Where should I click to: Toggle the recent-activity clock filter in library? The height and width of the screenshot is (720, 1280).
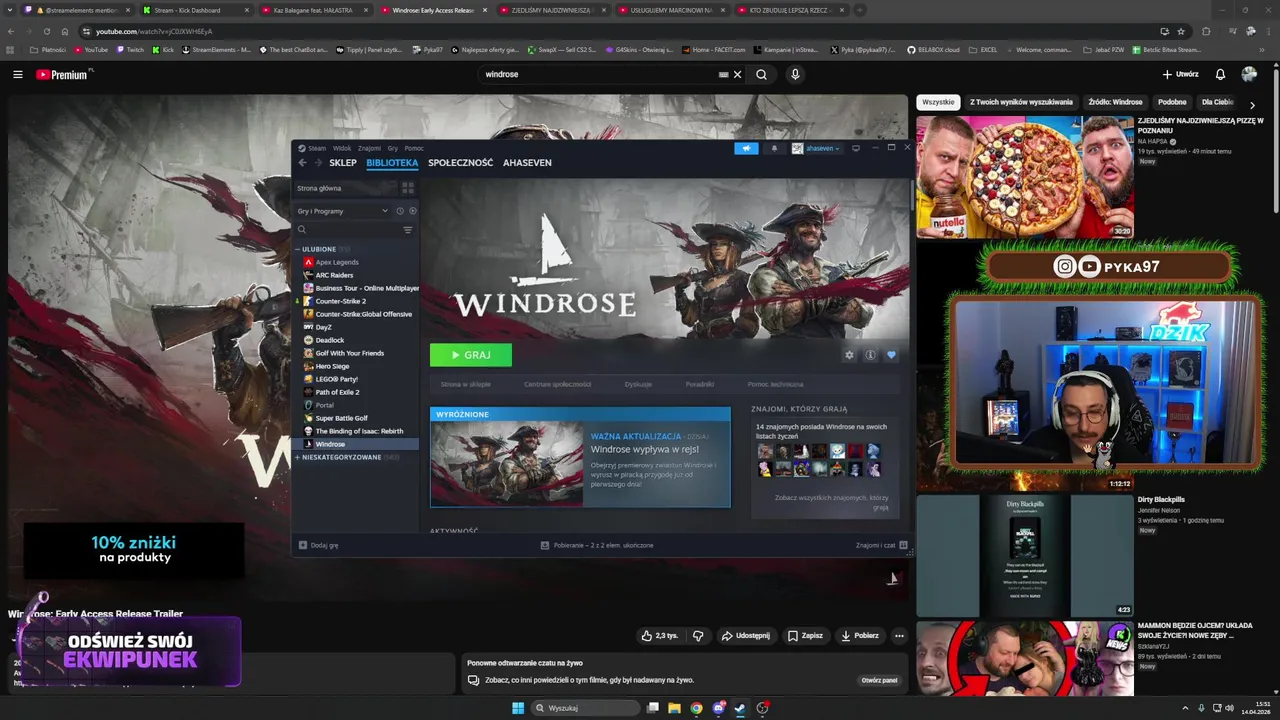pos(400,211)
